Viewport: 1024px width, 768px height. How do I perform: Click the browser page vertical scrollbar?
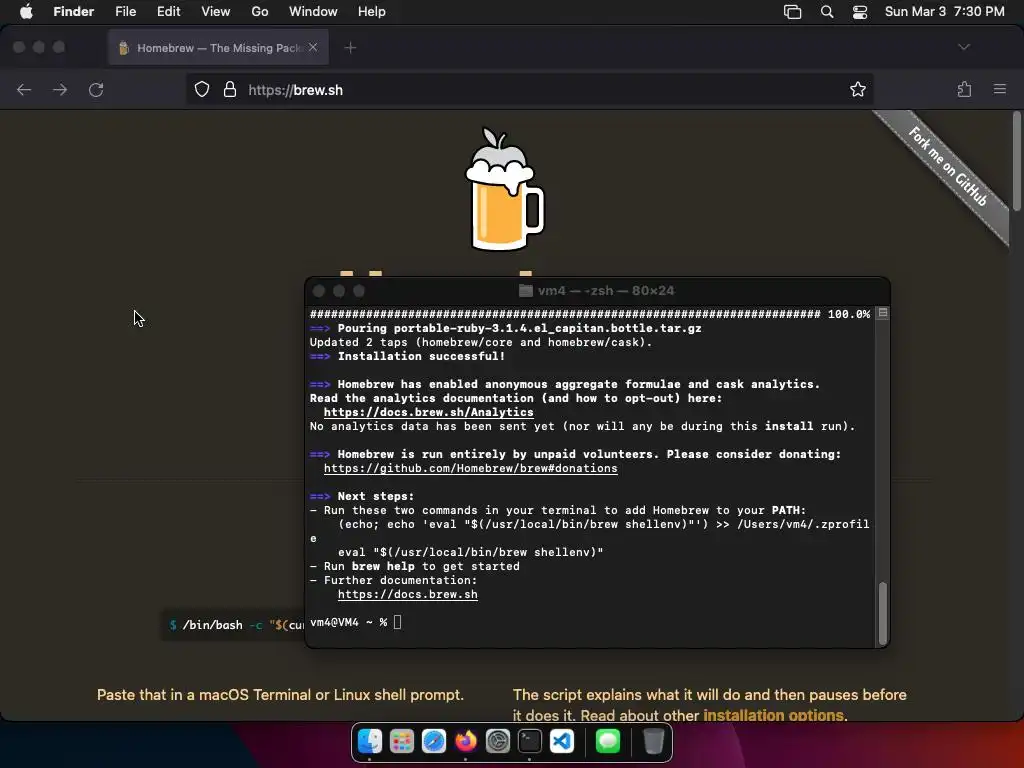pos(1016,162)
